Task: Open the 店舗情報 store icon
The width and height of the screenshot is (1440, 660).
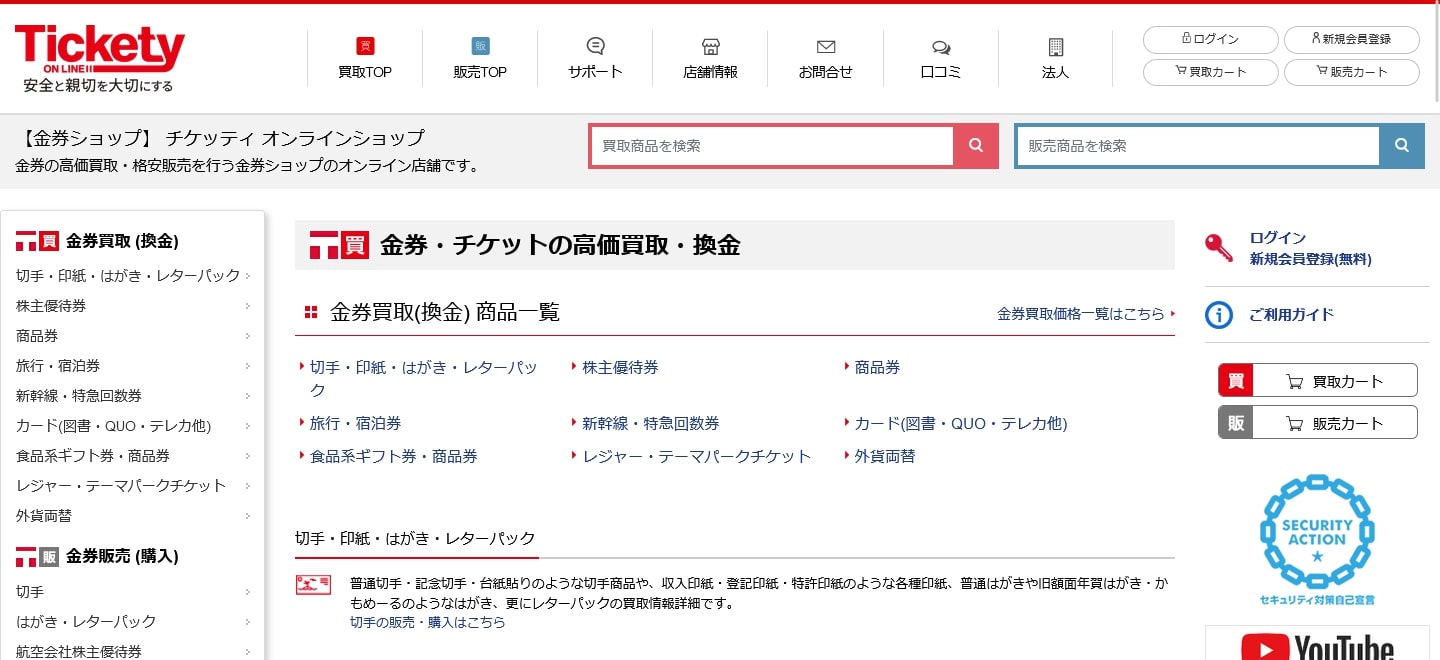Action: [710, 47]
